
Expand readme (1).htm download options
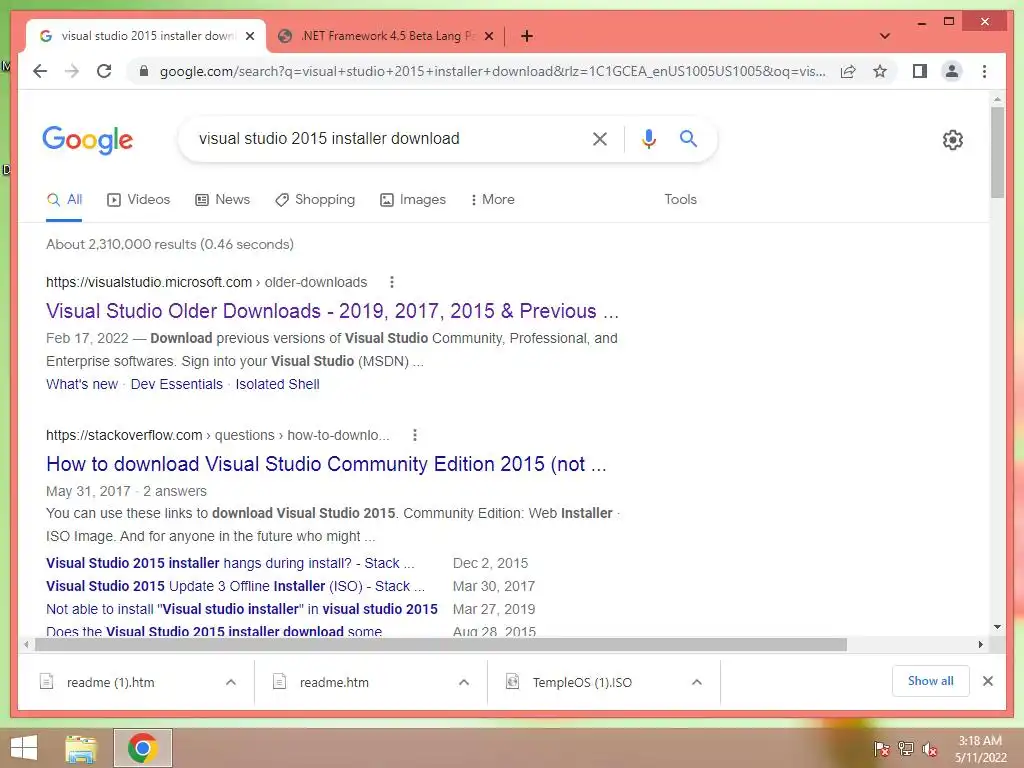click(231, 682)
